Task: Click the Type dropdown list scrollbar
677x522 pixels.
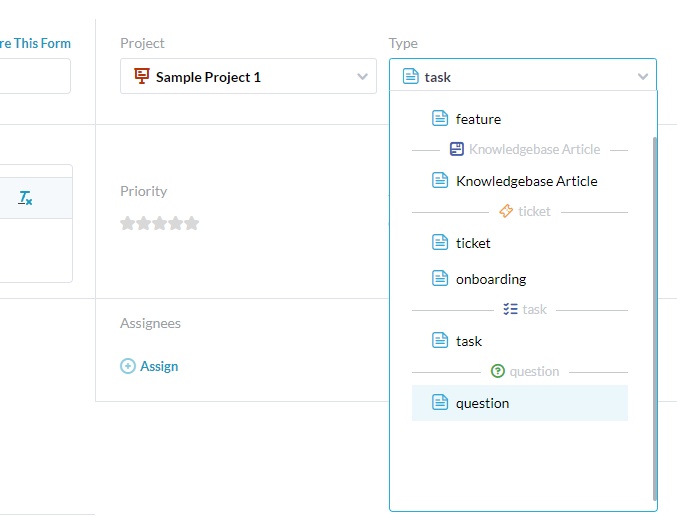Action: (655, 300)
